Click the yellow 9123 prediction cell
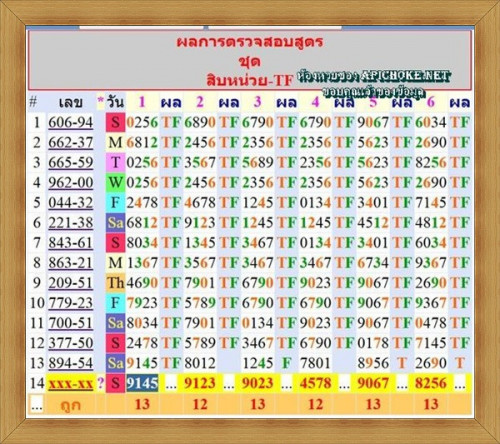 tap(200, 383)
